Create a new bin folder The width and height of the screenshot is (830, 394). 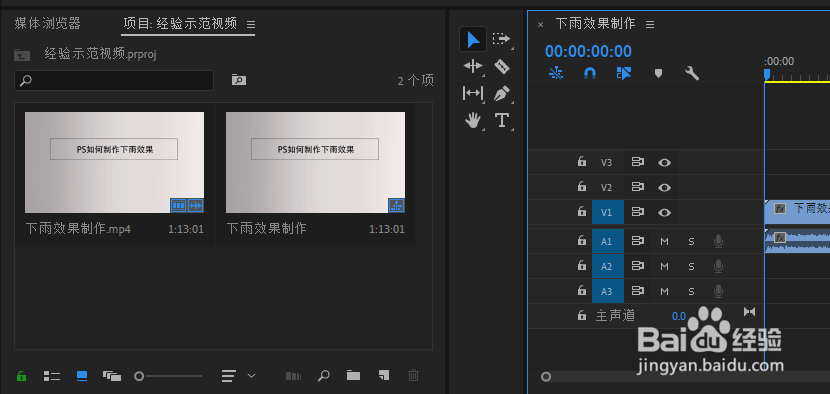(x=353, y=375)
